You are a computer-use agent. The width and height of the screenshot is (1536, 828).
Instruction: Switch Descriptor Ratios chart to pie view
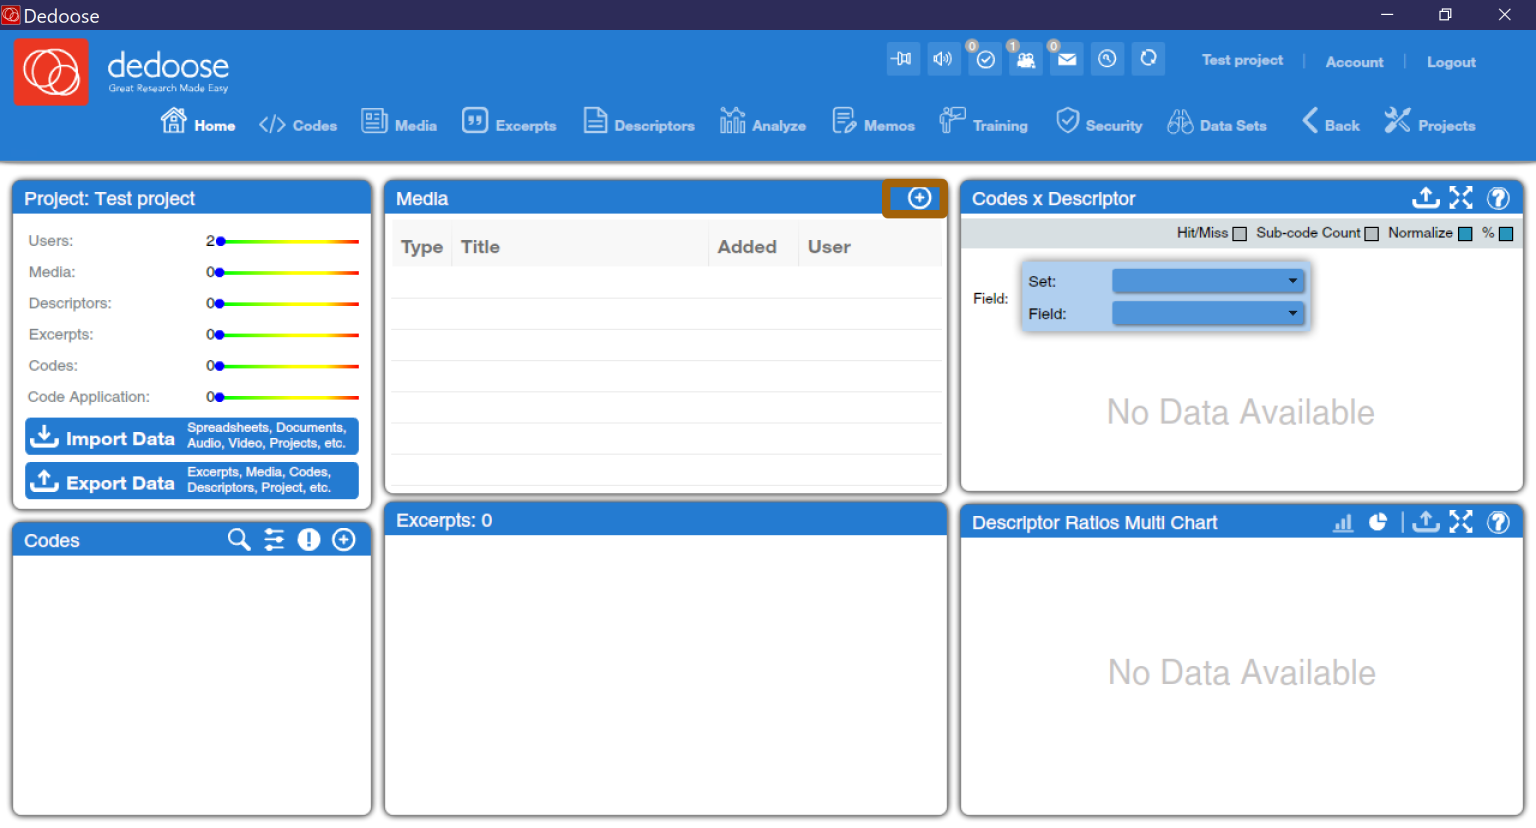coord(1377,521)
